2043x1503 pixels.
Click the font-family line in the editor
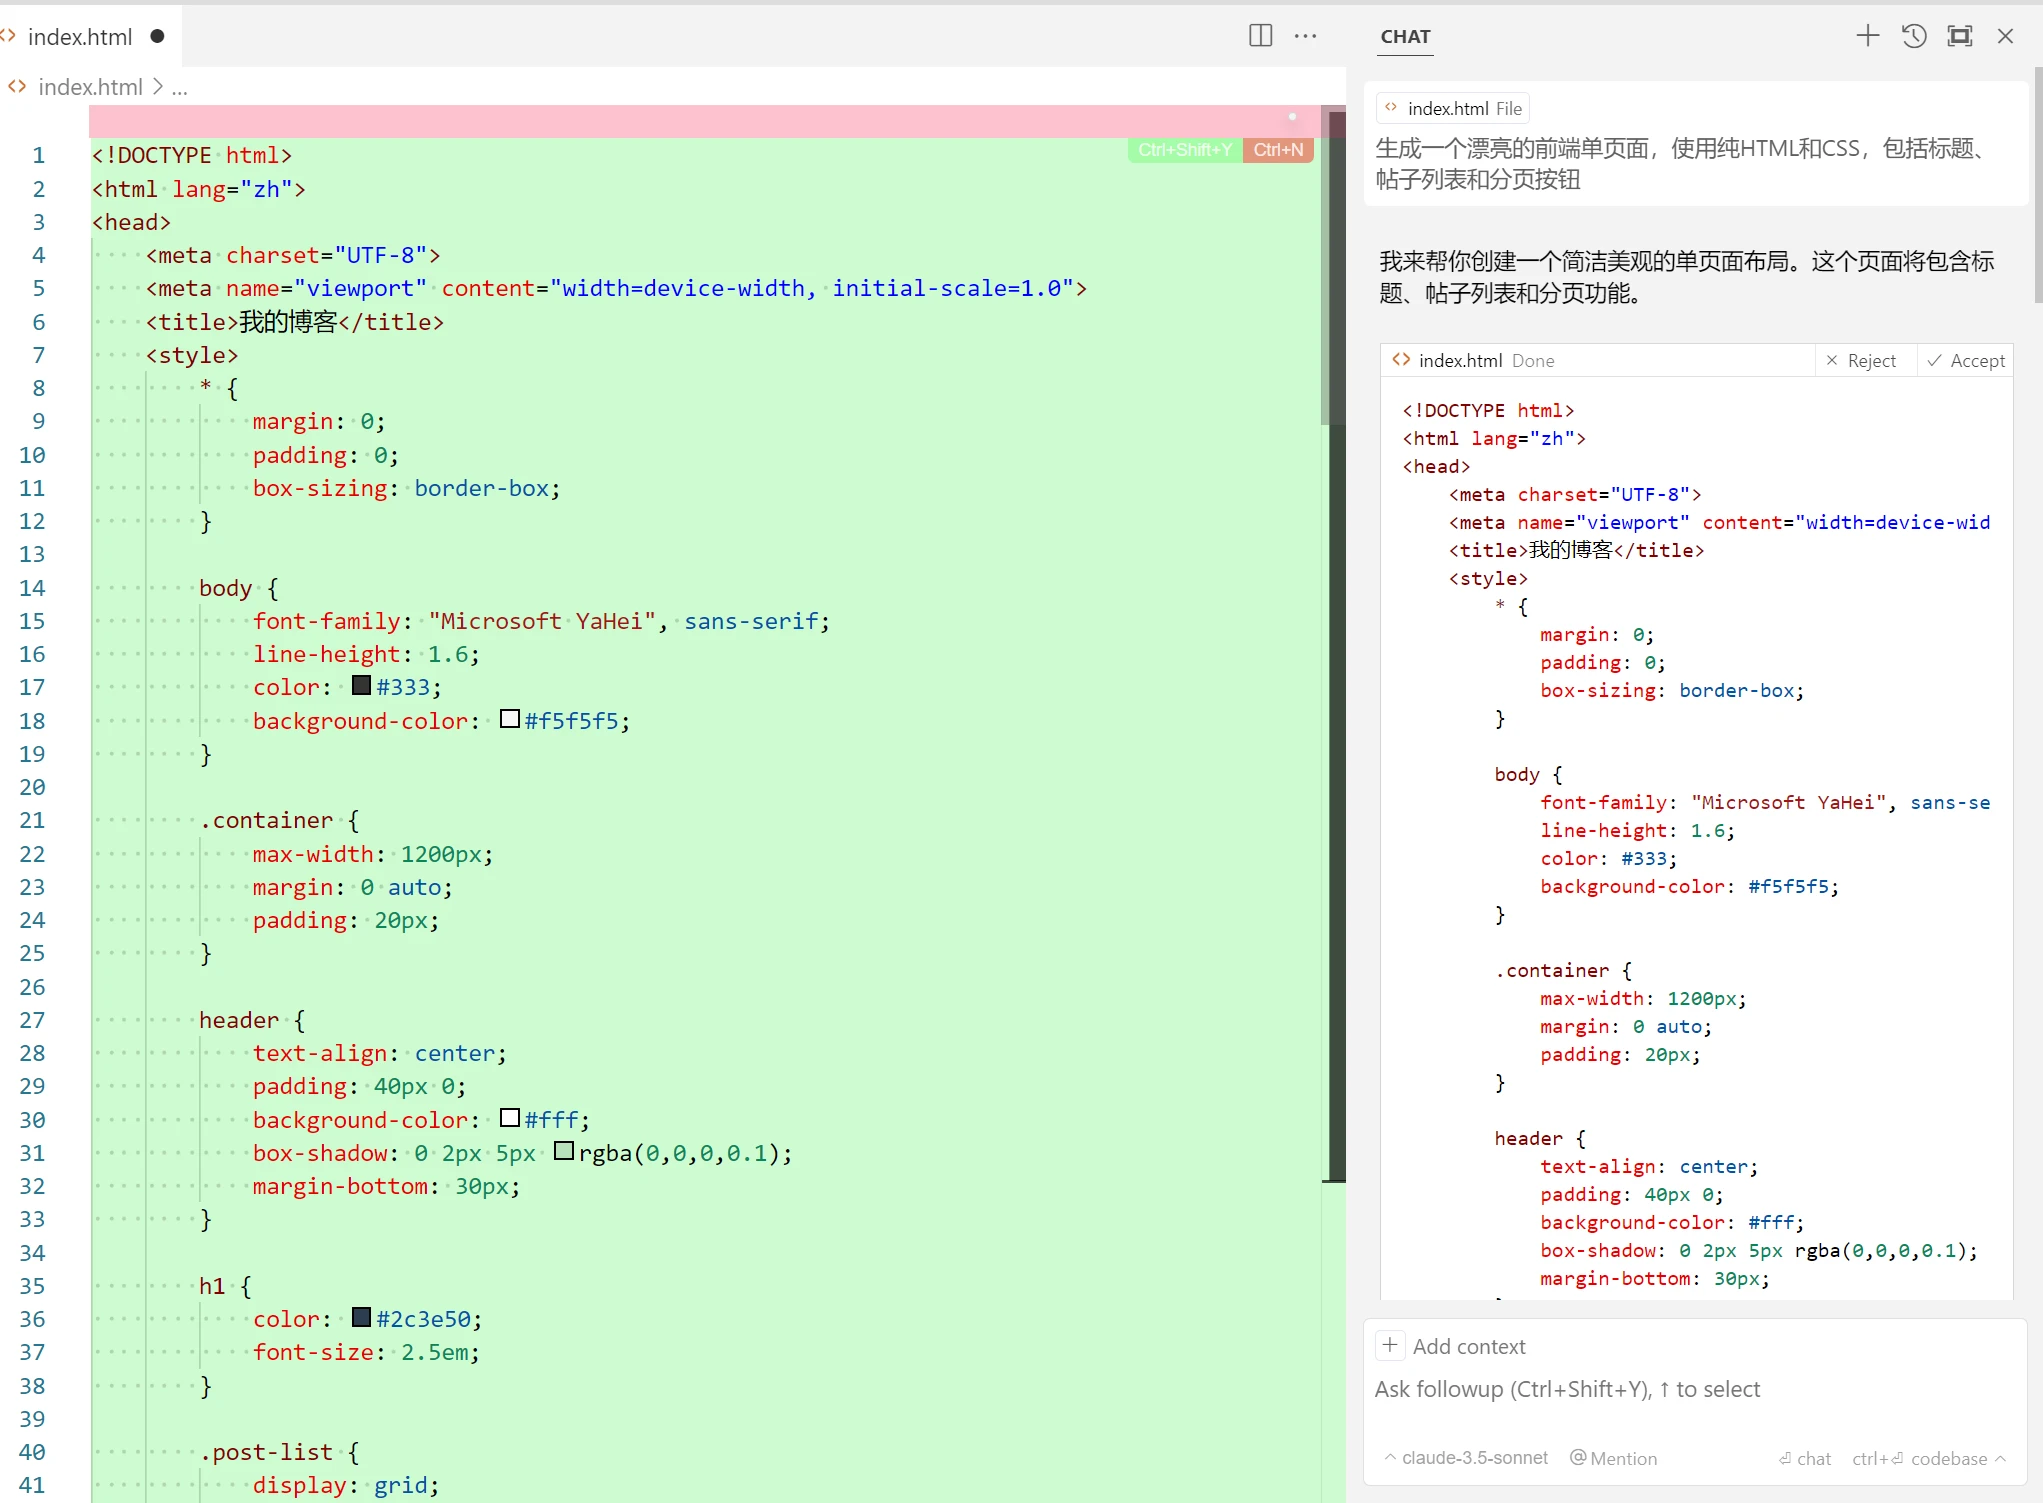(541, 621)
